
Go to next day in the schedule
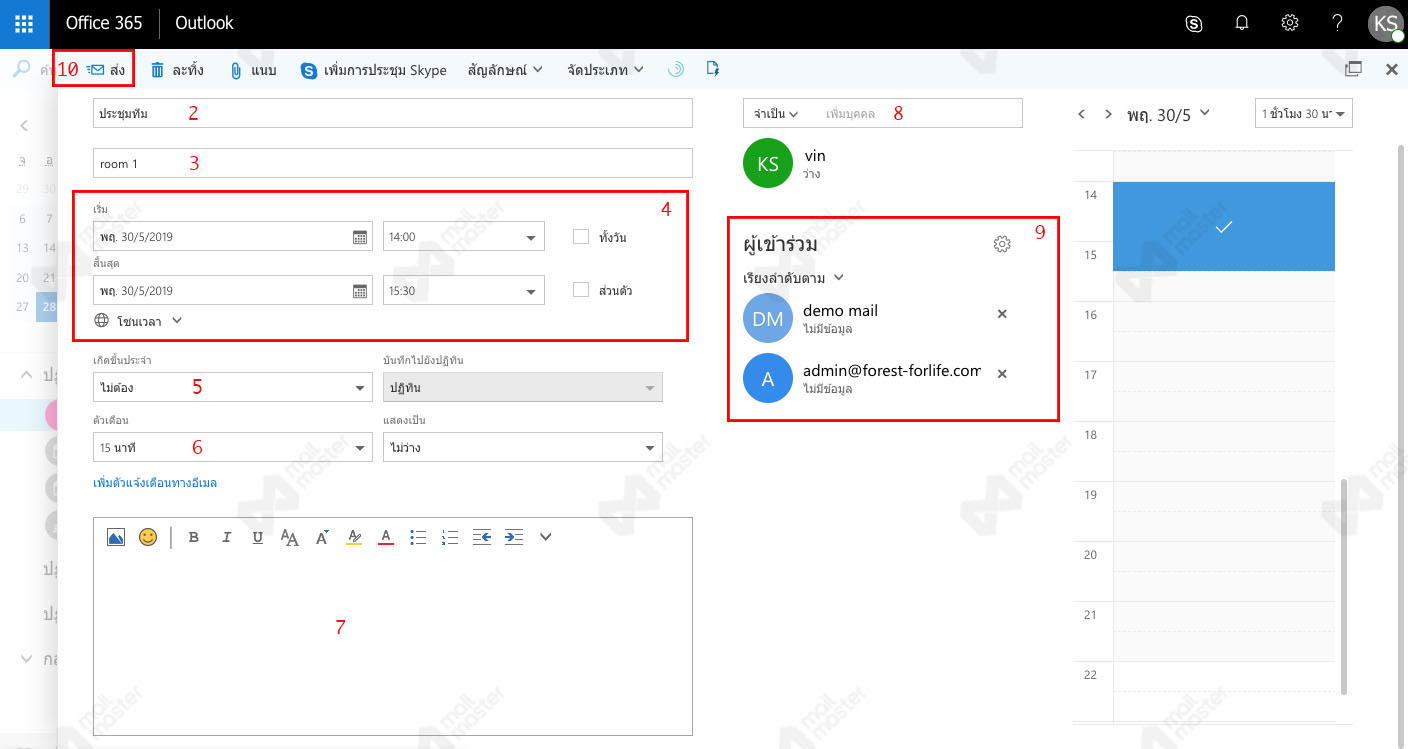coord(1108,114)
